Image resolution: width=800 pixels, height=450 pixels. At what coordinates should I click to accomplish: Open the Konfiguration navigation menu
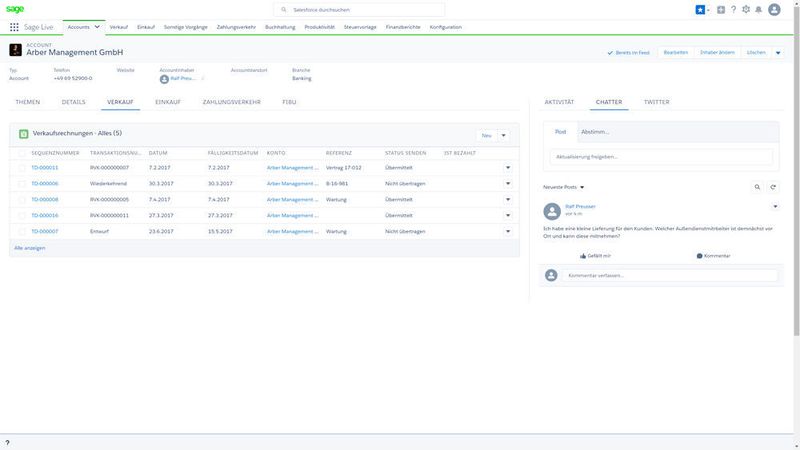[445, 27]
